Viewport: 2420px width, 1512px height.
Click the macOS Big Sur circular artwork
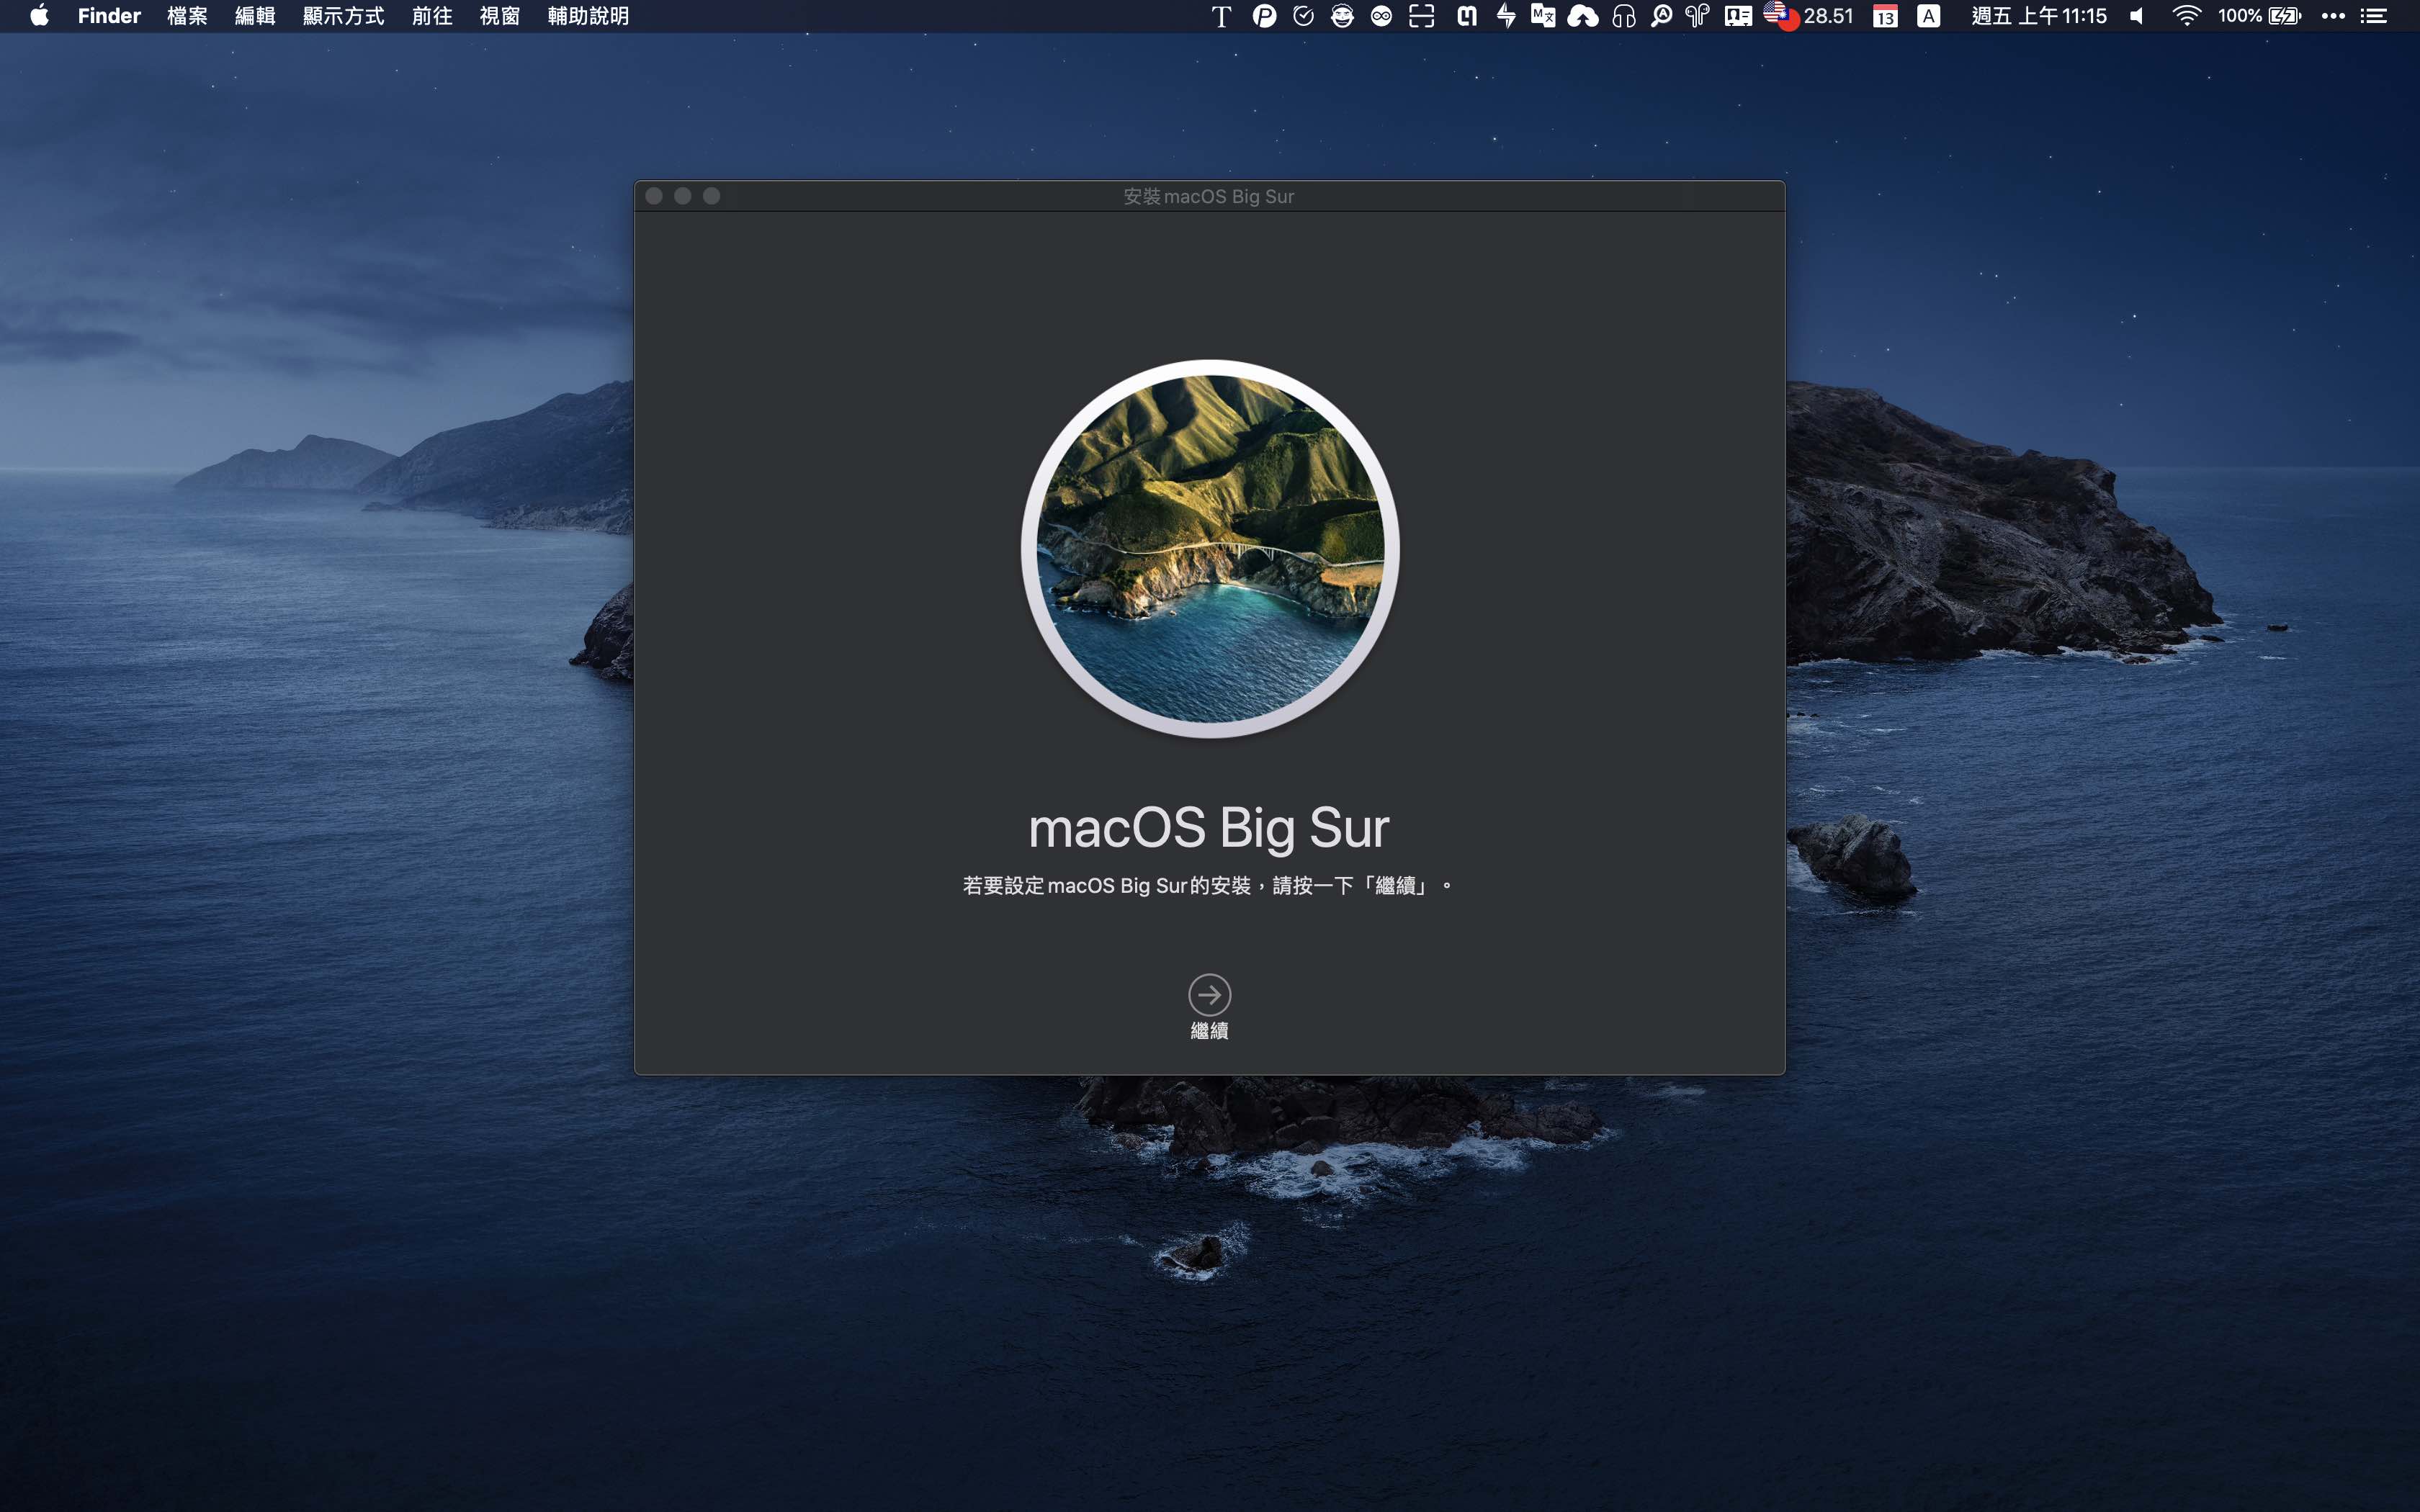point(1209,548)
